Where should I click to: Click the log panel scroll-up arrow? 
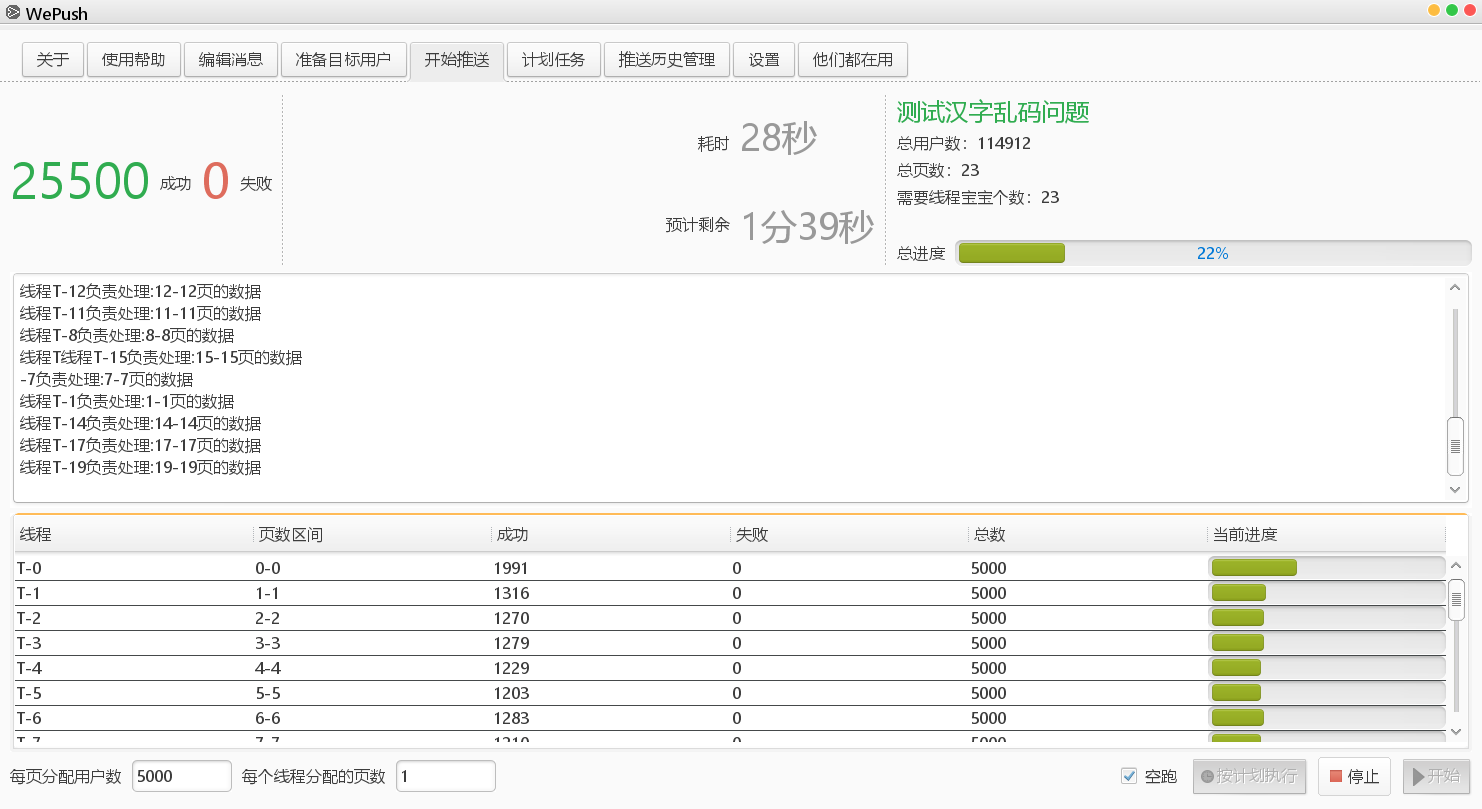(x=1455, y=288)
